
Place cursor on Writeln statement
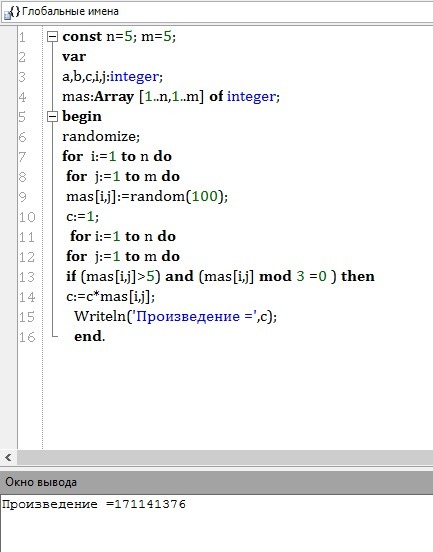pos(175,316)
